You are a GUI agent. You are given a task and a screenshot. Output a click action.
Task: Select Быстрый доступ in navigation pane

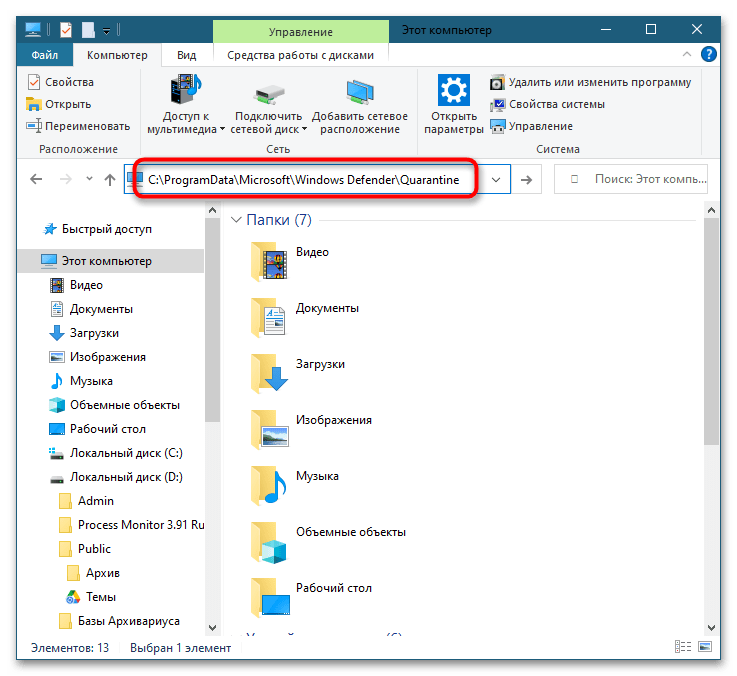tap(97, 229)
